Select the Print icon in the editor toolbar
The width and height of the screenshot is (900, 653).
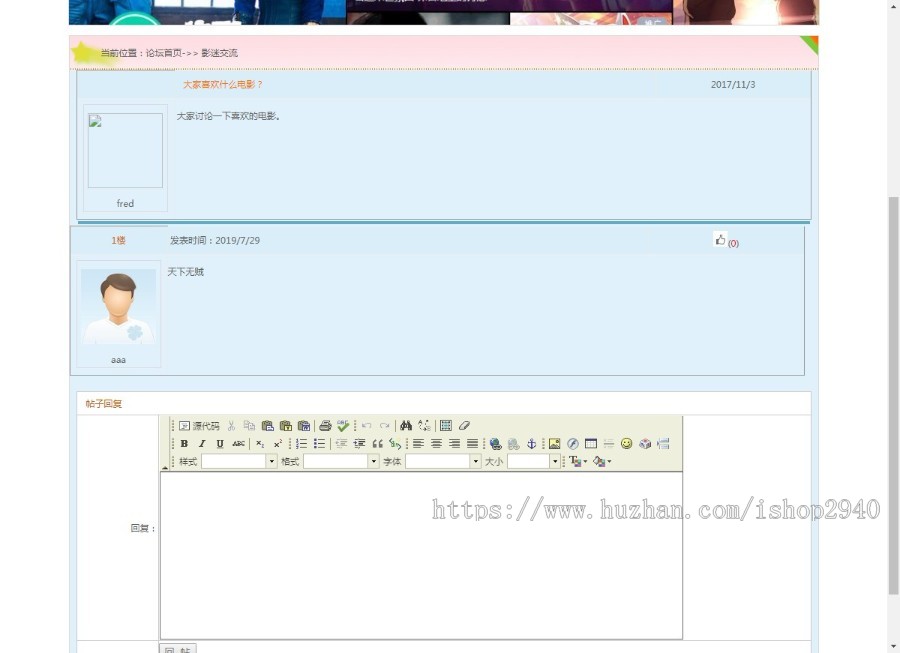326,424
